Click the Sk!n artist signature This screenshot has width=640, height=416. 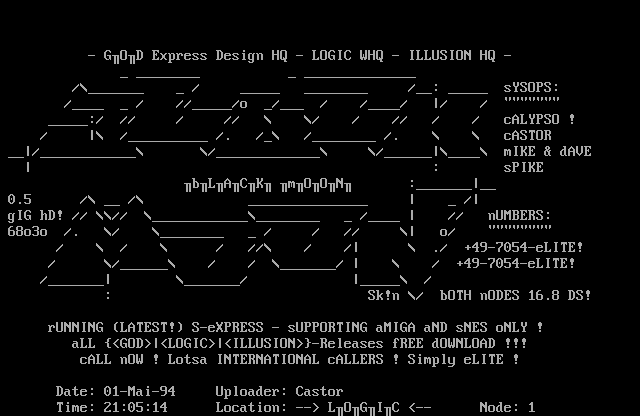(x=383, y=295)
